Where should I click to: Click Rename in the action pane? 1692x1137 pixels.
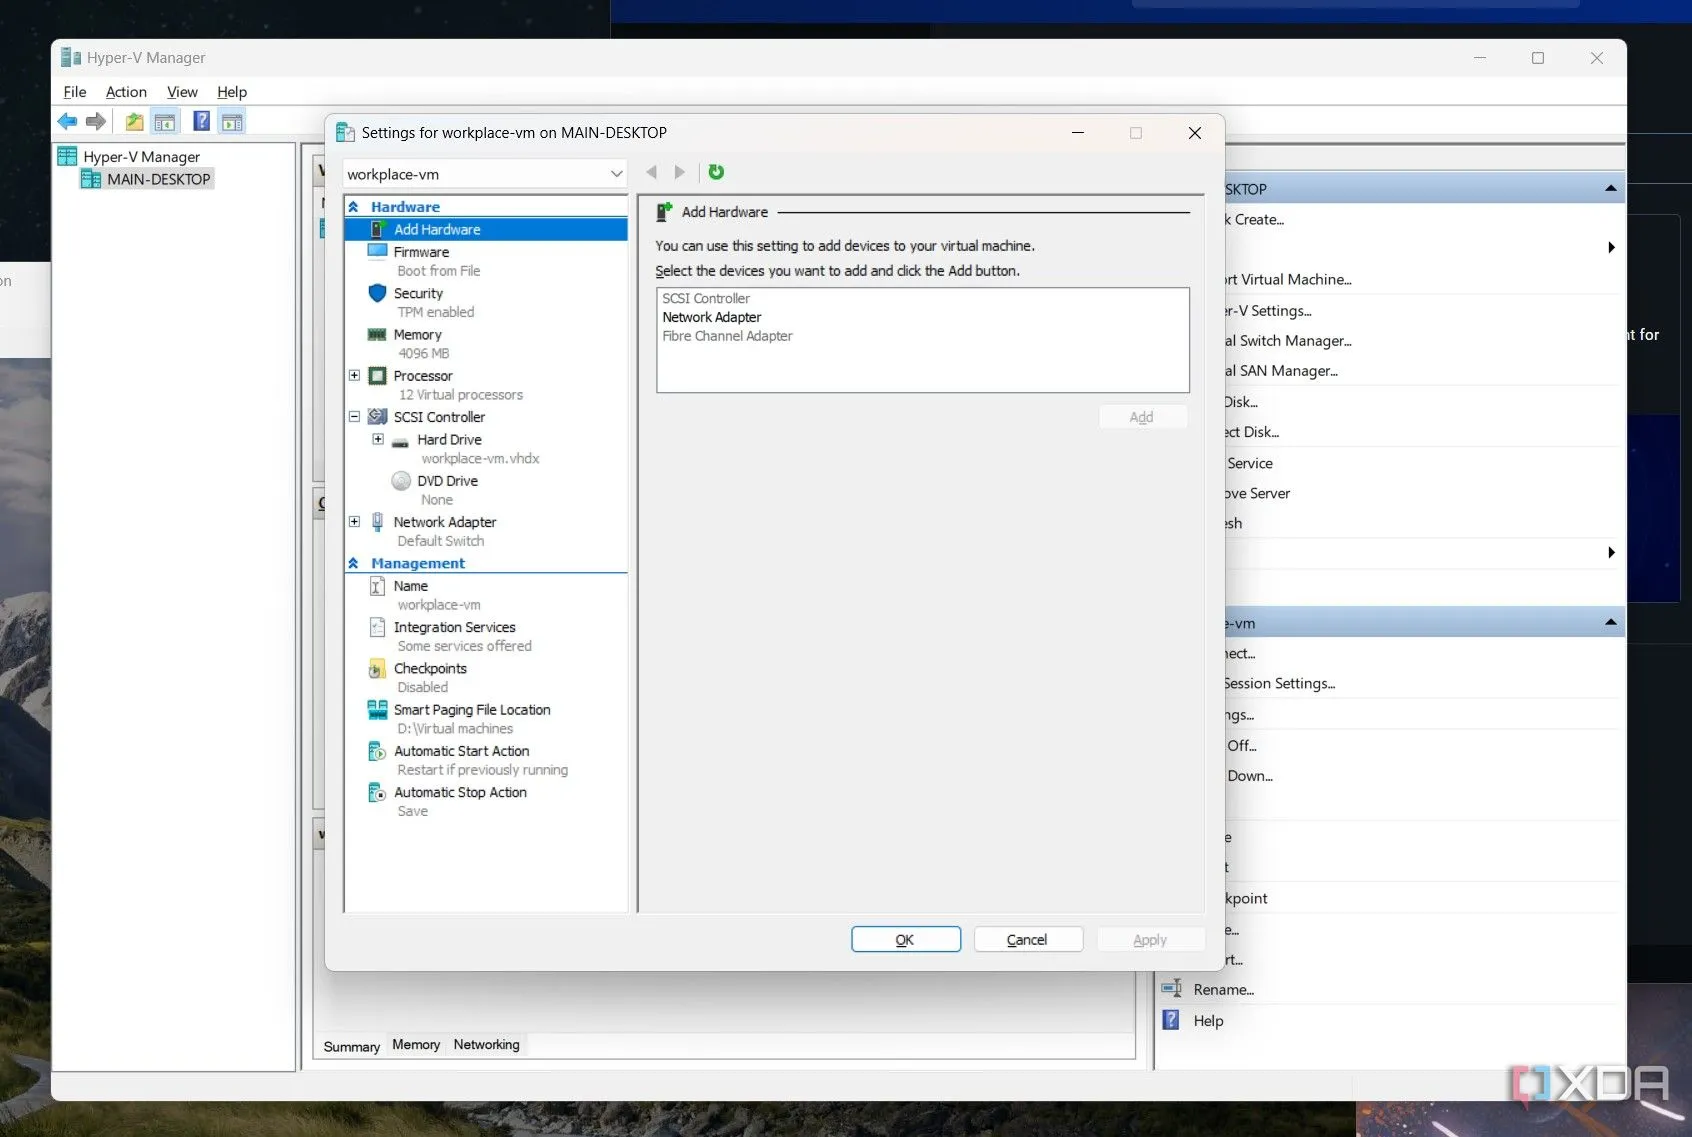click(x=1222, y=989)
